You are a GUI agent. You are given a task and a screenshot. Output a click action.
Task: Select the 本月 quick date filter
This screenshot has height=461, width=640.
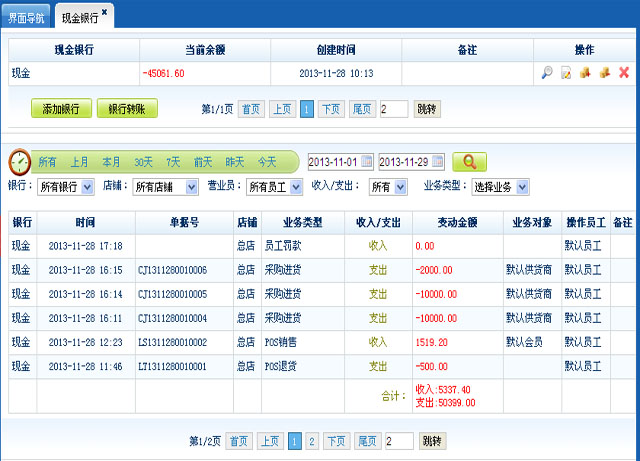click(111, 162)
